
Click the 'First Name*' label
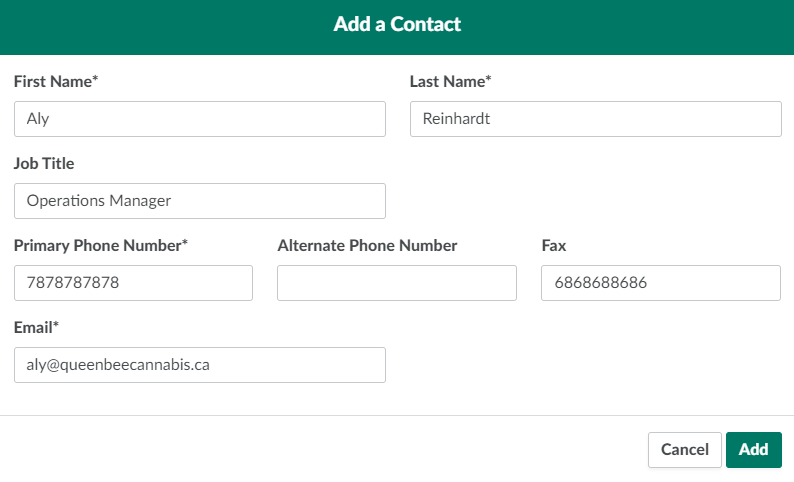coord(56,82)
